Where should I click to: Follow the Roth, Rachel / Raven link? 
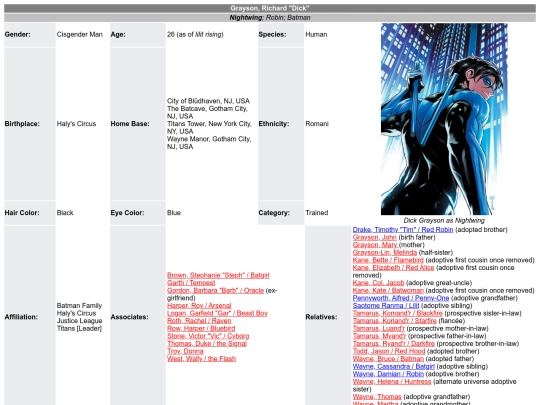click(x=199, y=321)
